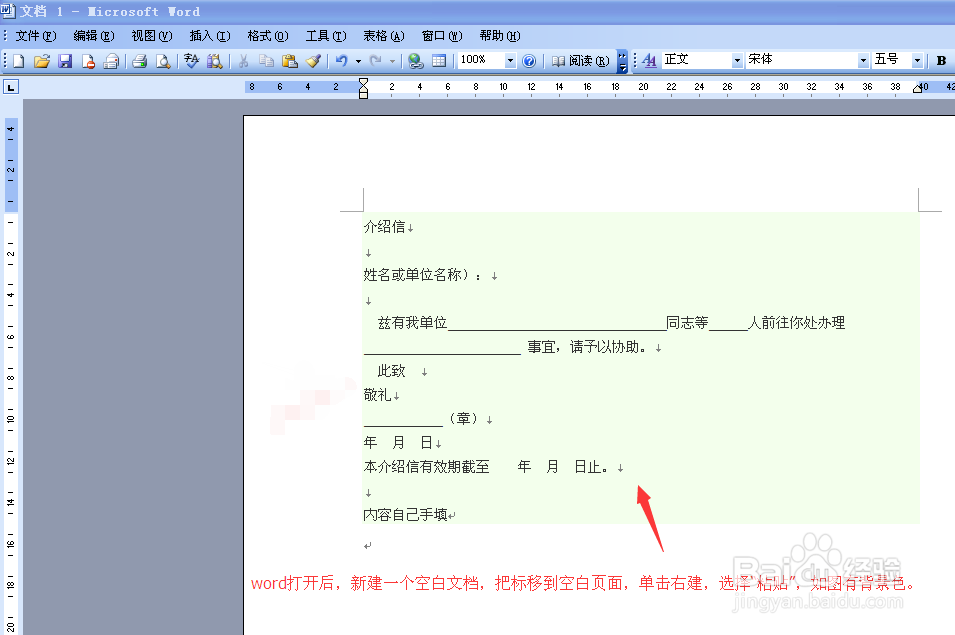
Task: Click the toolbar options chevron button
Action: point(621,60)
